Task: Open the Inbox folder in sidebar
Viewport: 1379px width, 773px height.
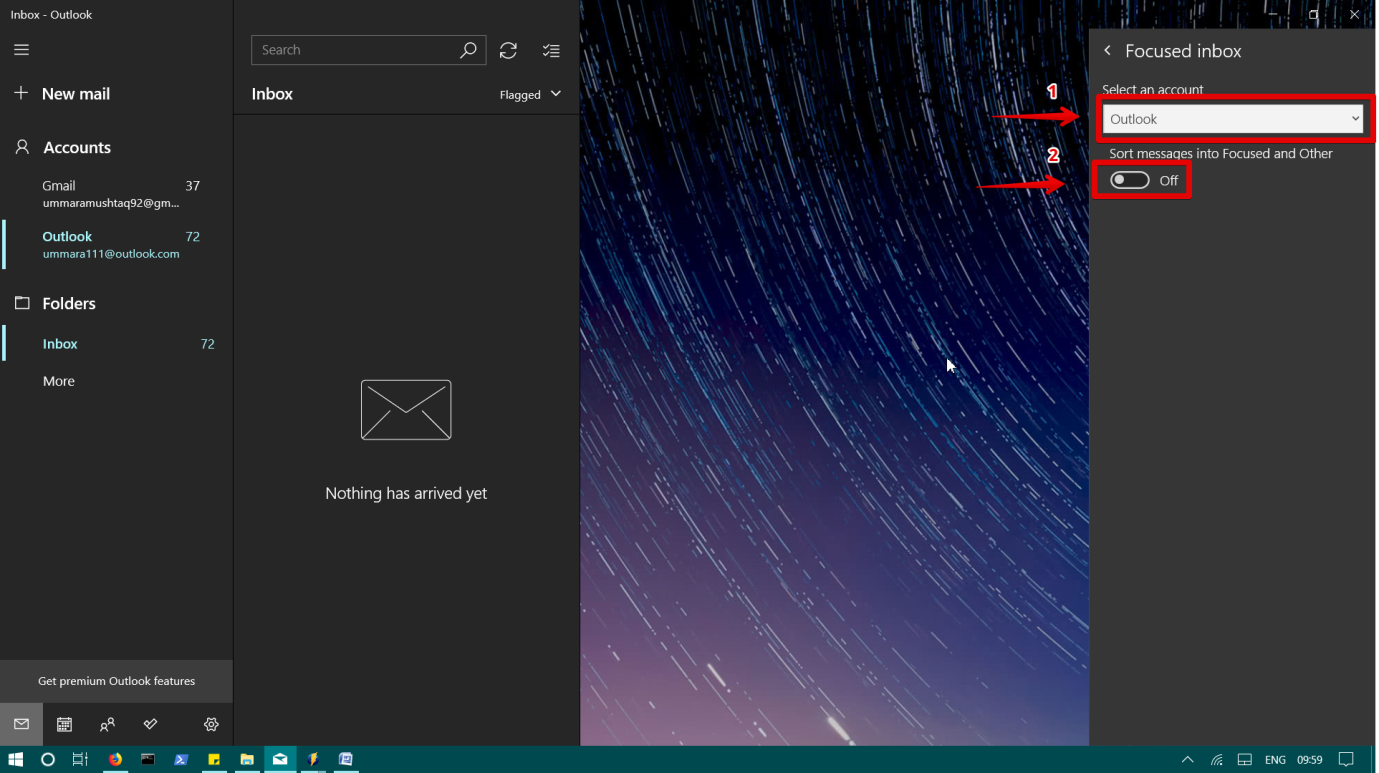Action: pyautogui.click(x=116, y=344)
